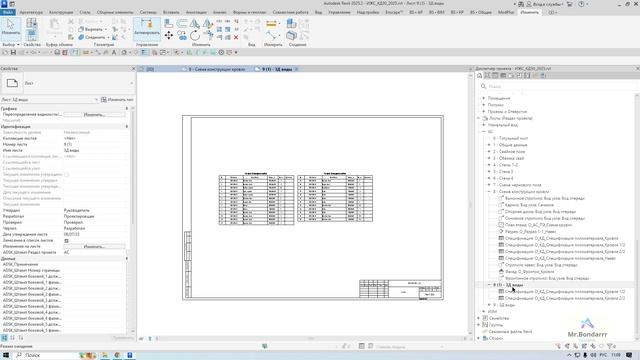Screen dimensions: 640x360
Task: Click the Revit application logo icon
Action: (4, 4)
